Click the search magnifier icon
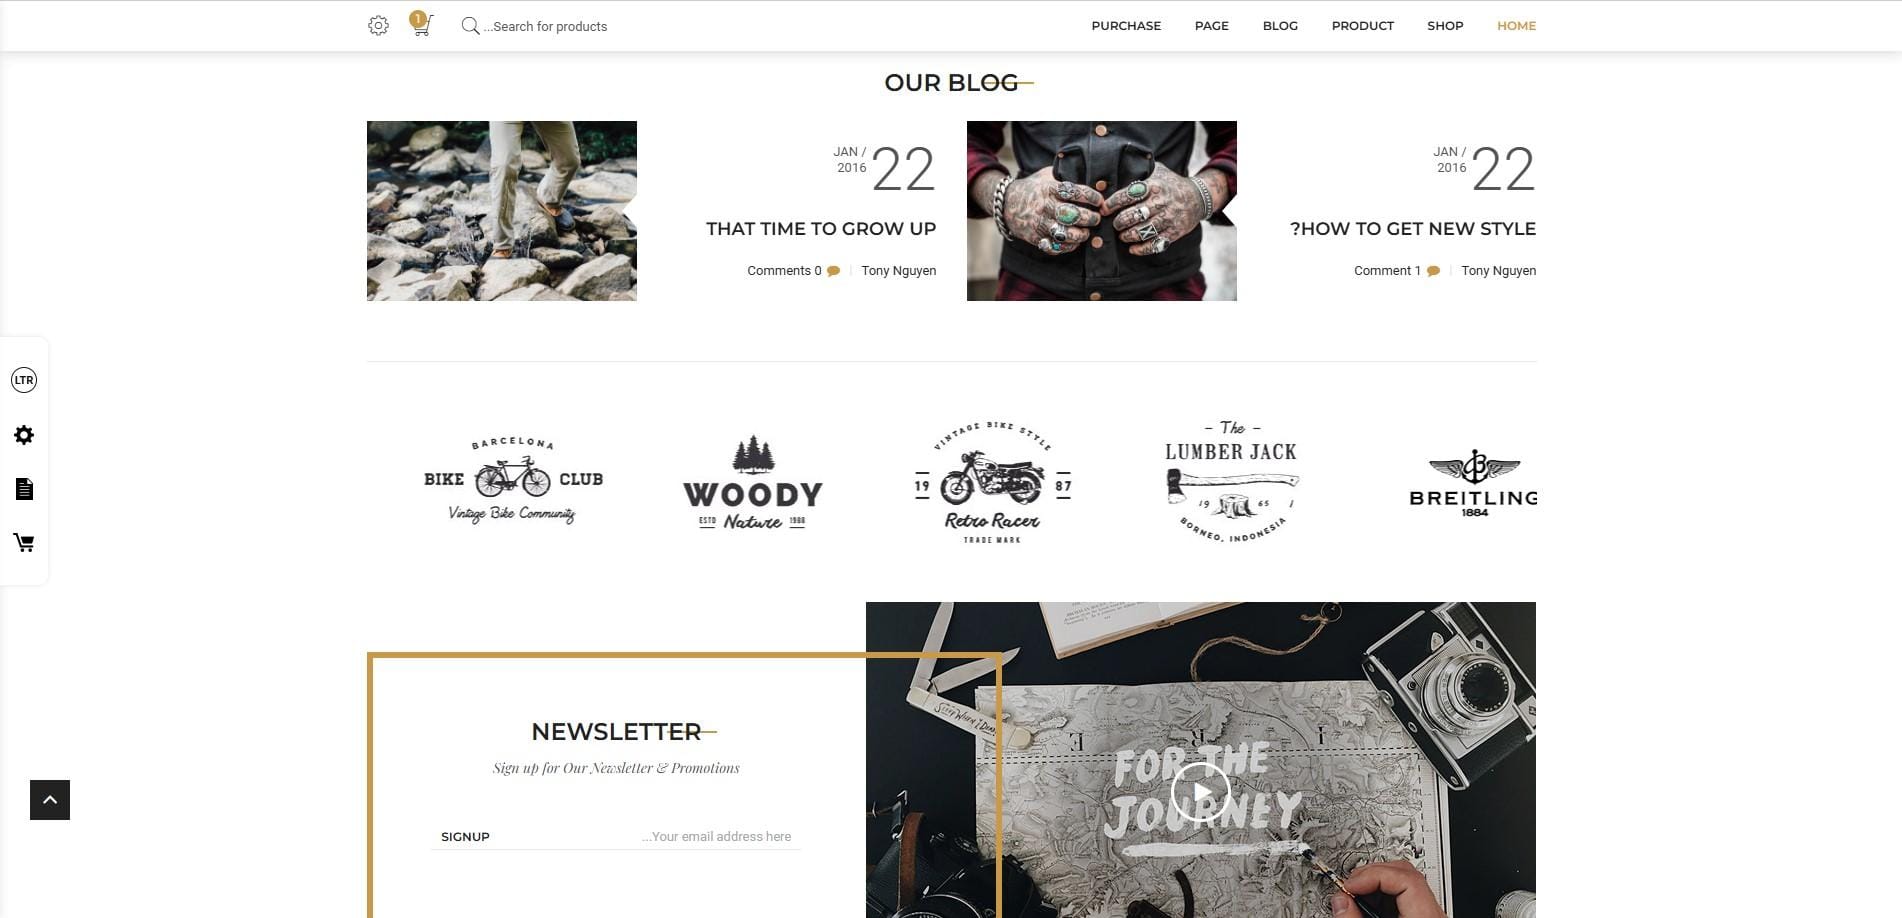 [x=470, y=26]
